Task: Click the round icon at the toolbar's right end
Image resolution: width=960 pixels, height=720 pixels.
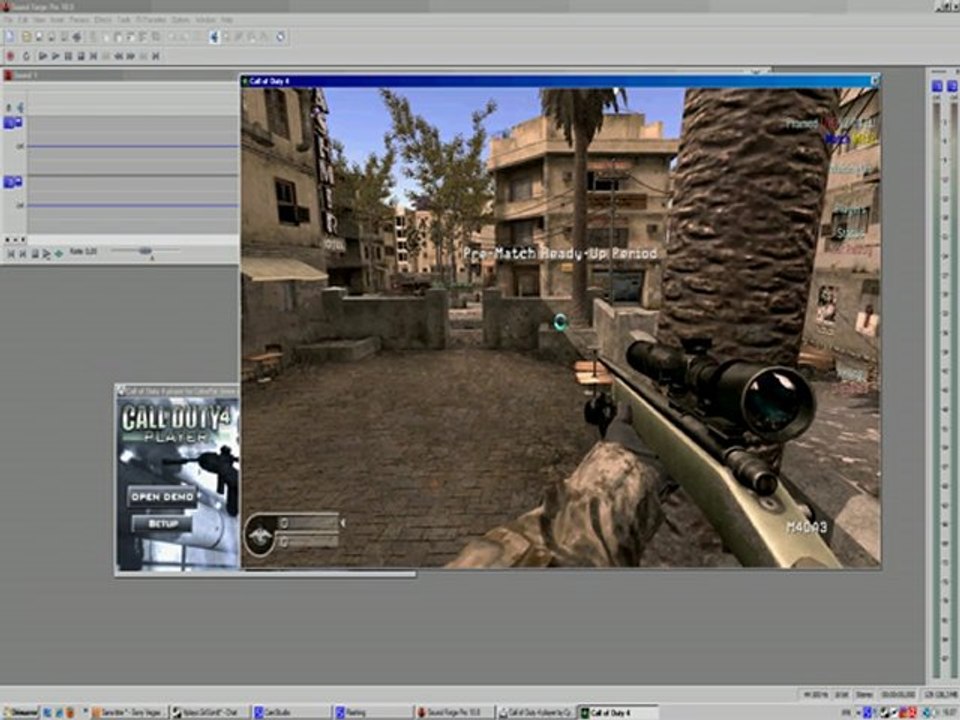Action: tap(280, 37)
